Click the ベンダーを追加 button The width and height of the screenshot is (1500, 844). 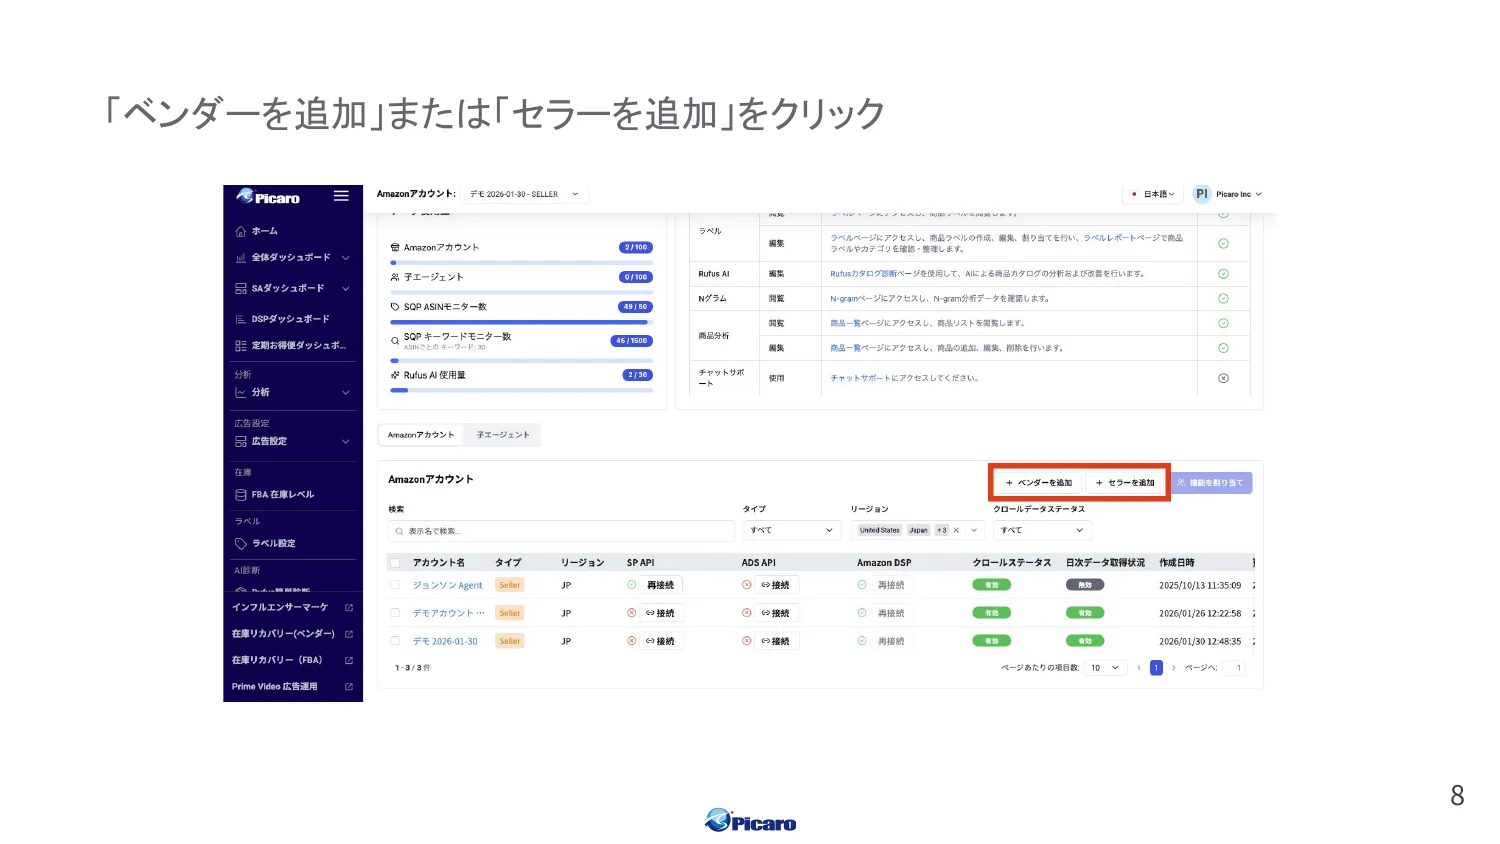pyautogui.click(x=1038, y=483)
